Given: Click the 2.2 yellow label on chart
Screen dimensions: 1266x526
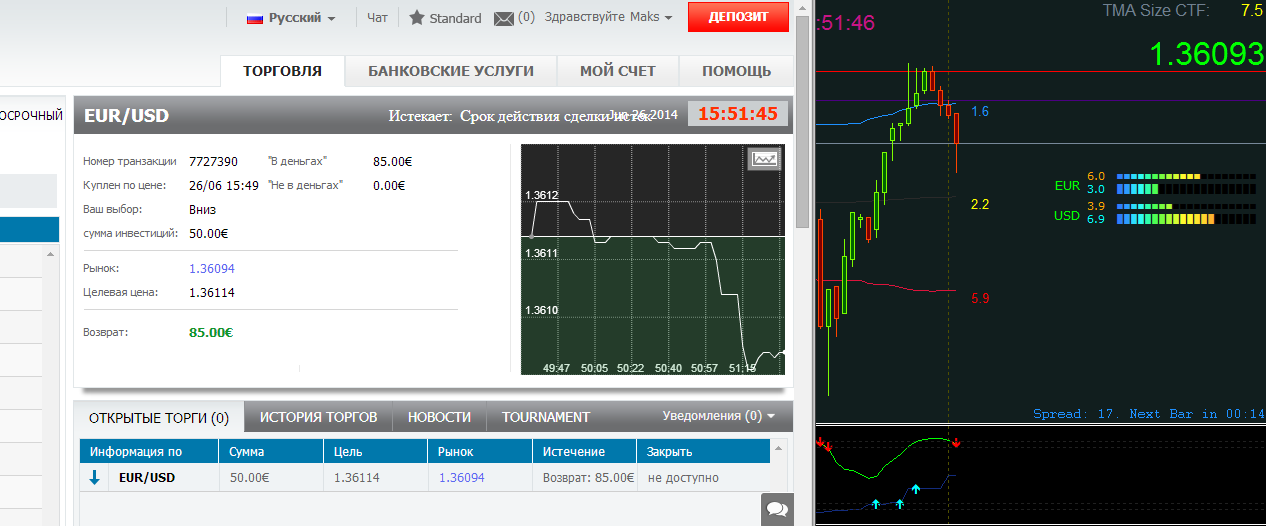Looking at the screenshot, I should [980, 204].
